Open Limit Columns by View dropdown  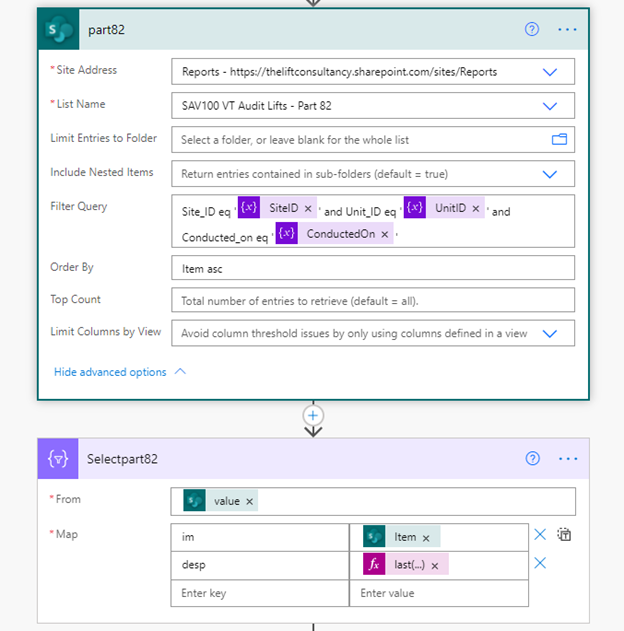[549, 334]
